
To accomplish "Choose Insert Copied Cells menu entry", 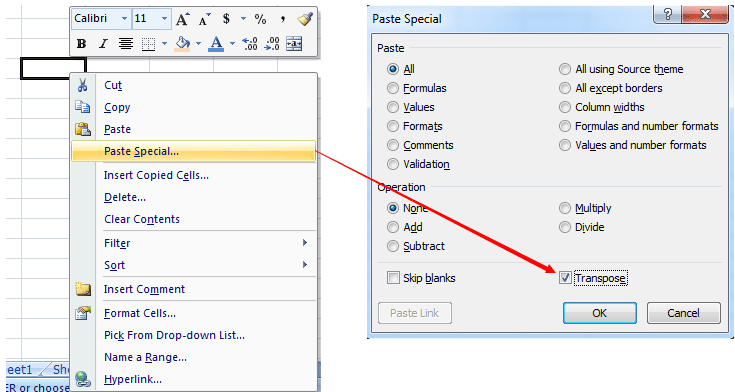I will [x=193, y=175].
